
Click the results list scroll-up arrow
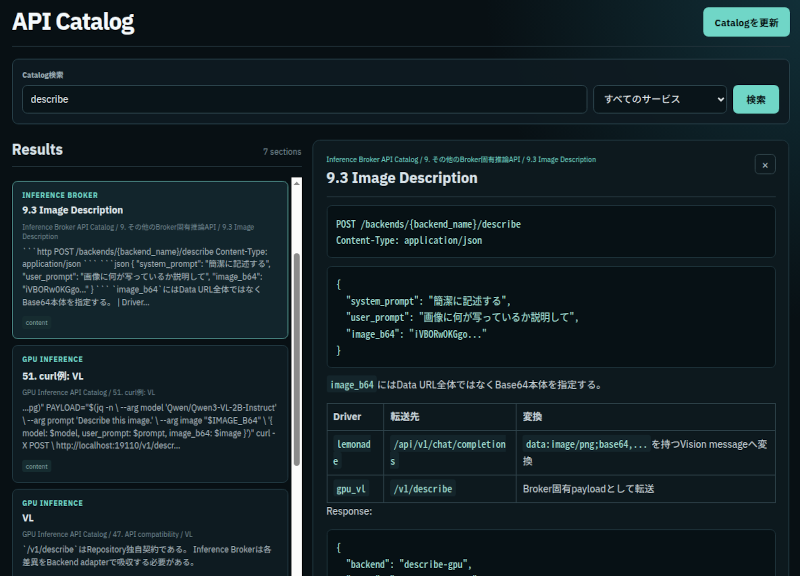tap(296, 183)
